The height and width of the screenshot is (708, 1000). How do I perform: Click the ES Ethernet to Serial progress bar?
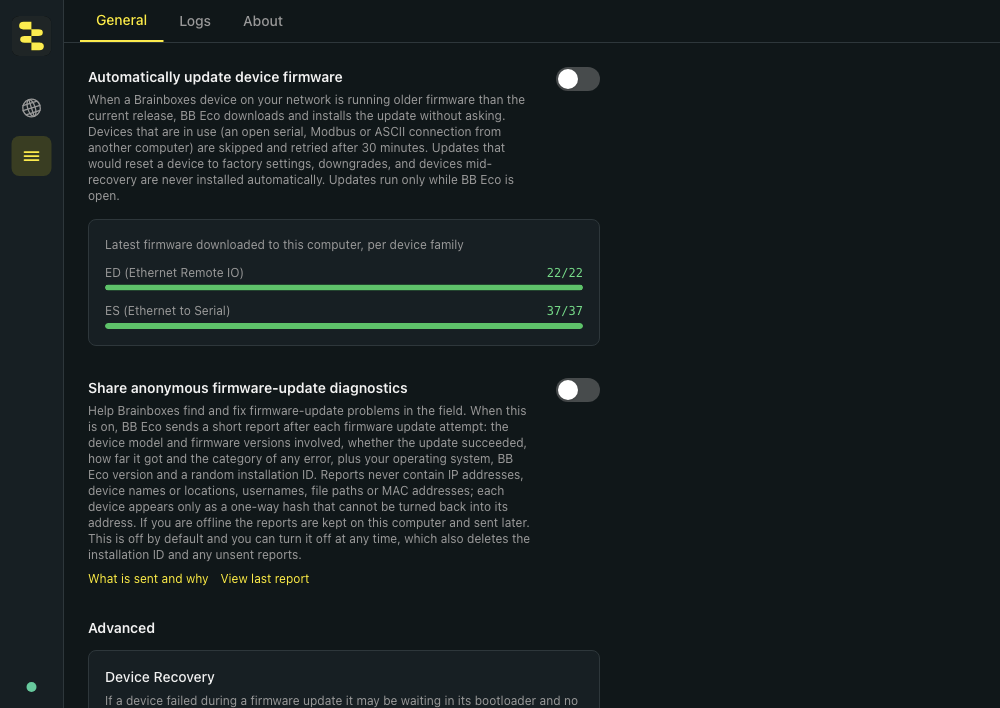click(x=344, y=326)
